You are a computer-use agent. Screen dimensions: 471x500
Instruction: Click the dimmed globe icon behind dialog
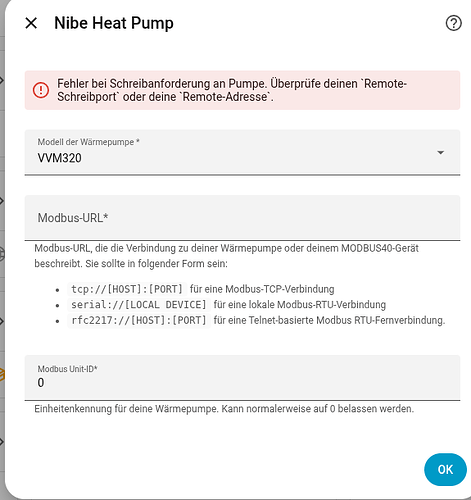(2, 254)
